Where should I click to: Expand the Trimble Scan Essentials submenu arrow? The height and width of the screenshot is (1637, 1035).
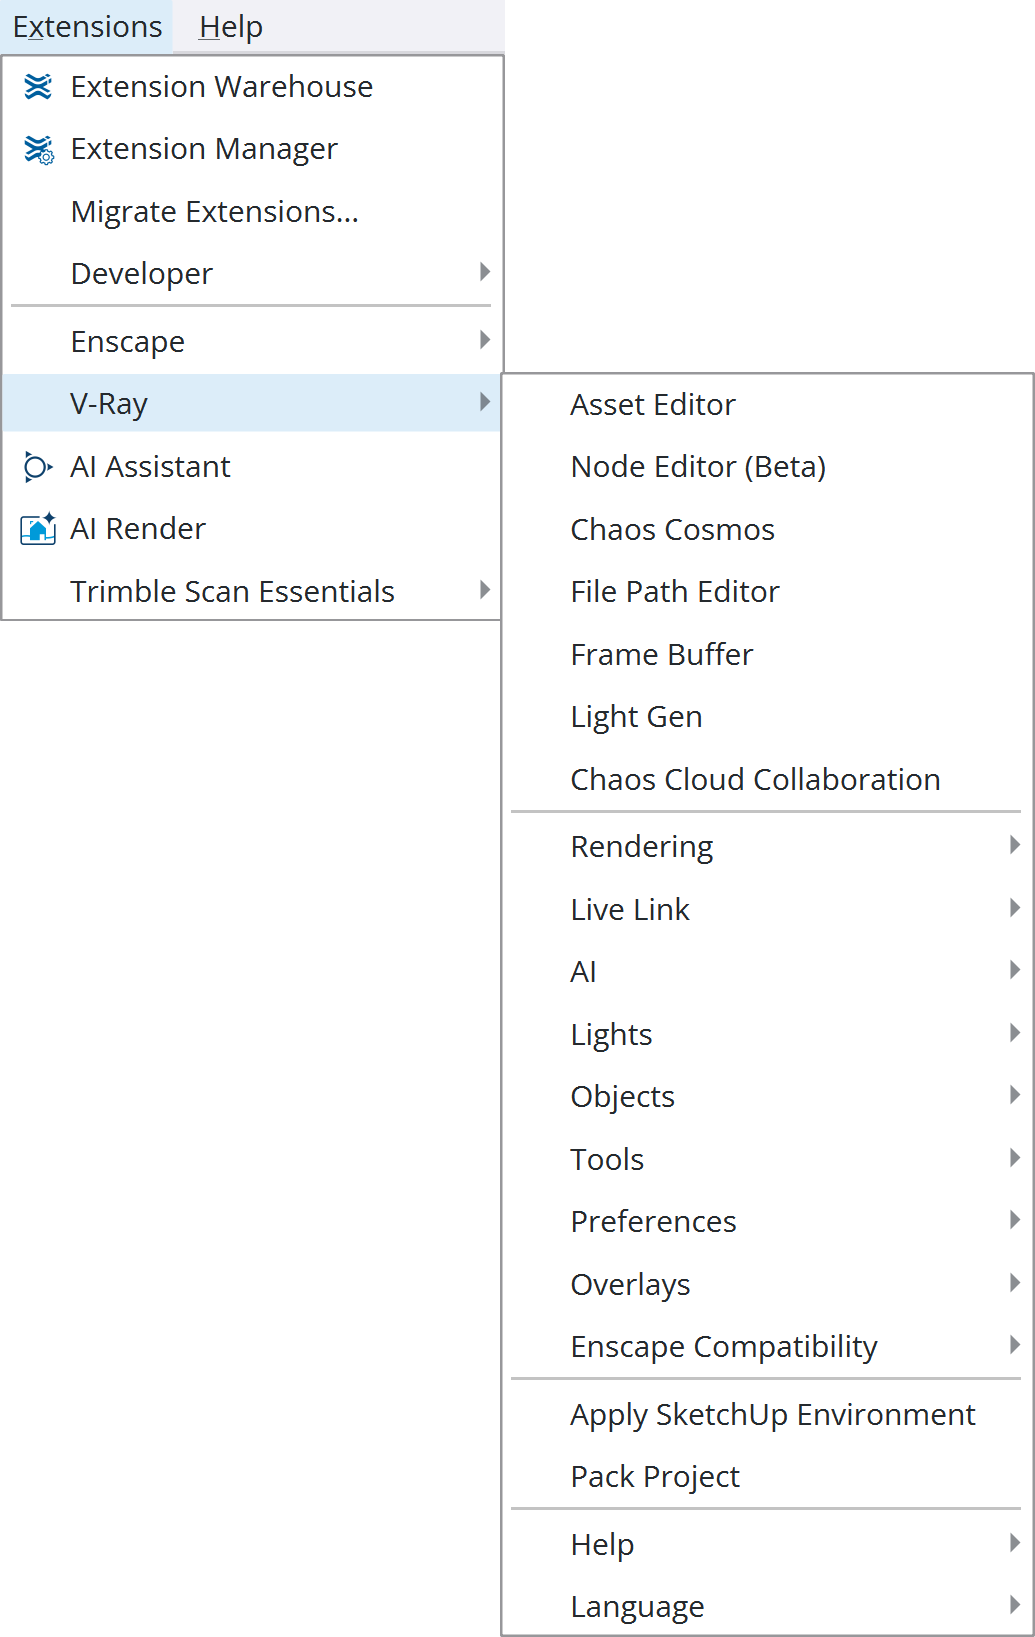(x=485, y=590)
